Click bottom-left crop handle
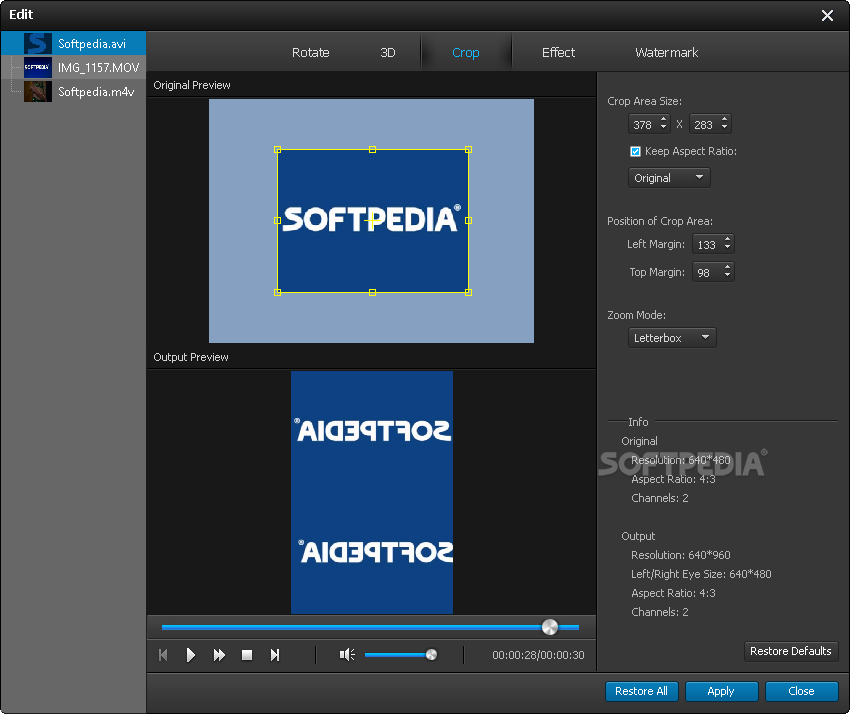 point(278,292)
